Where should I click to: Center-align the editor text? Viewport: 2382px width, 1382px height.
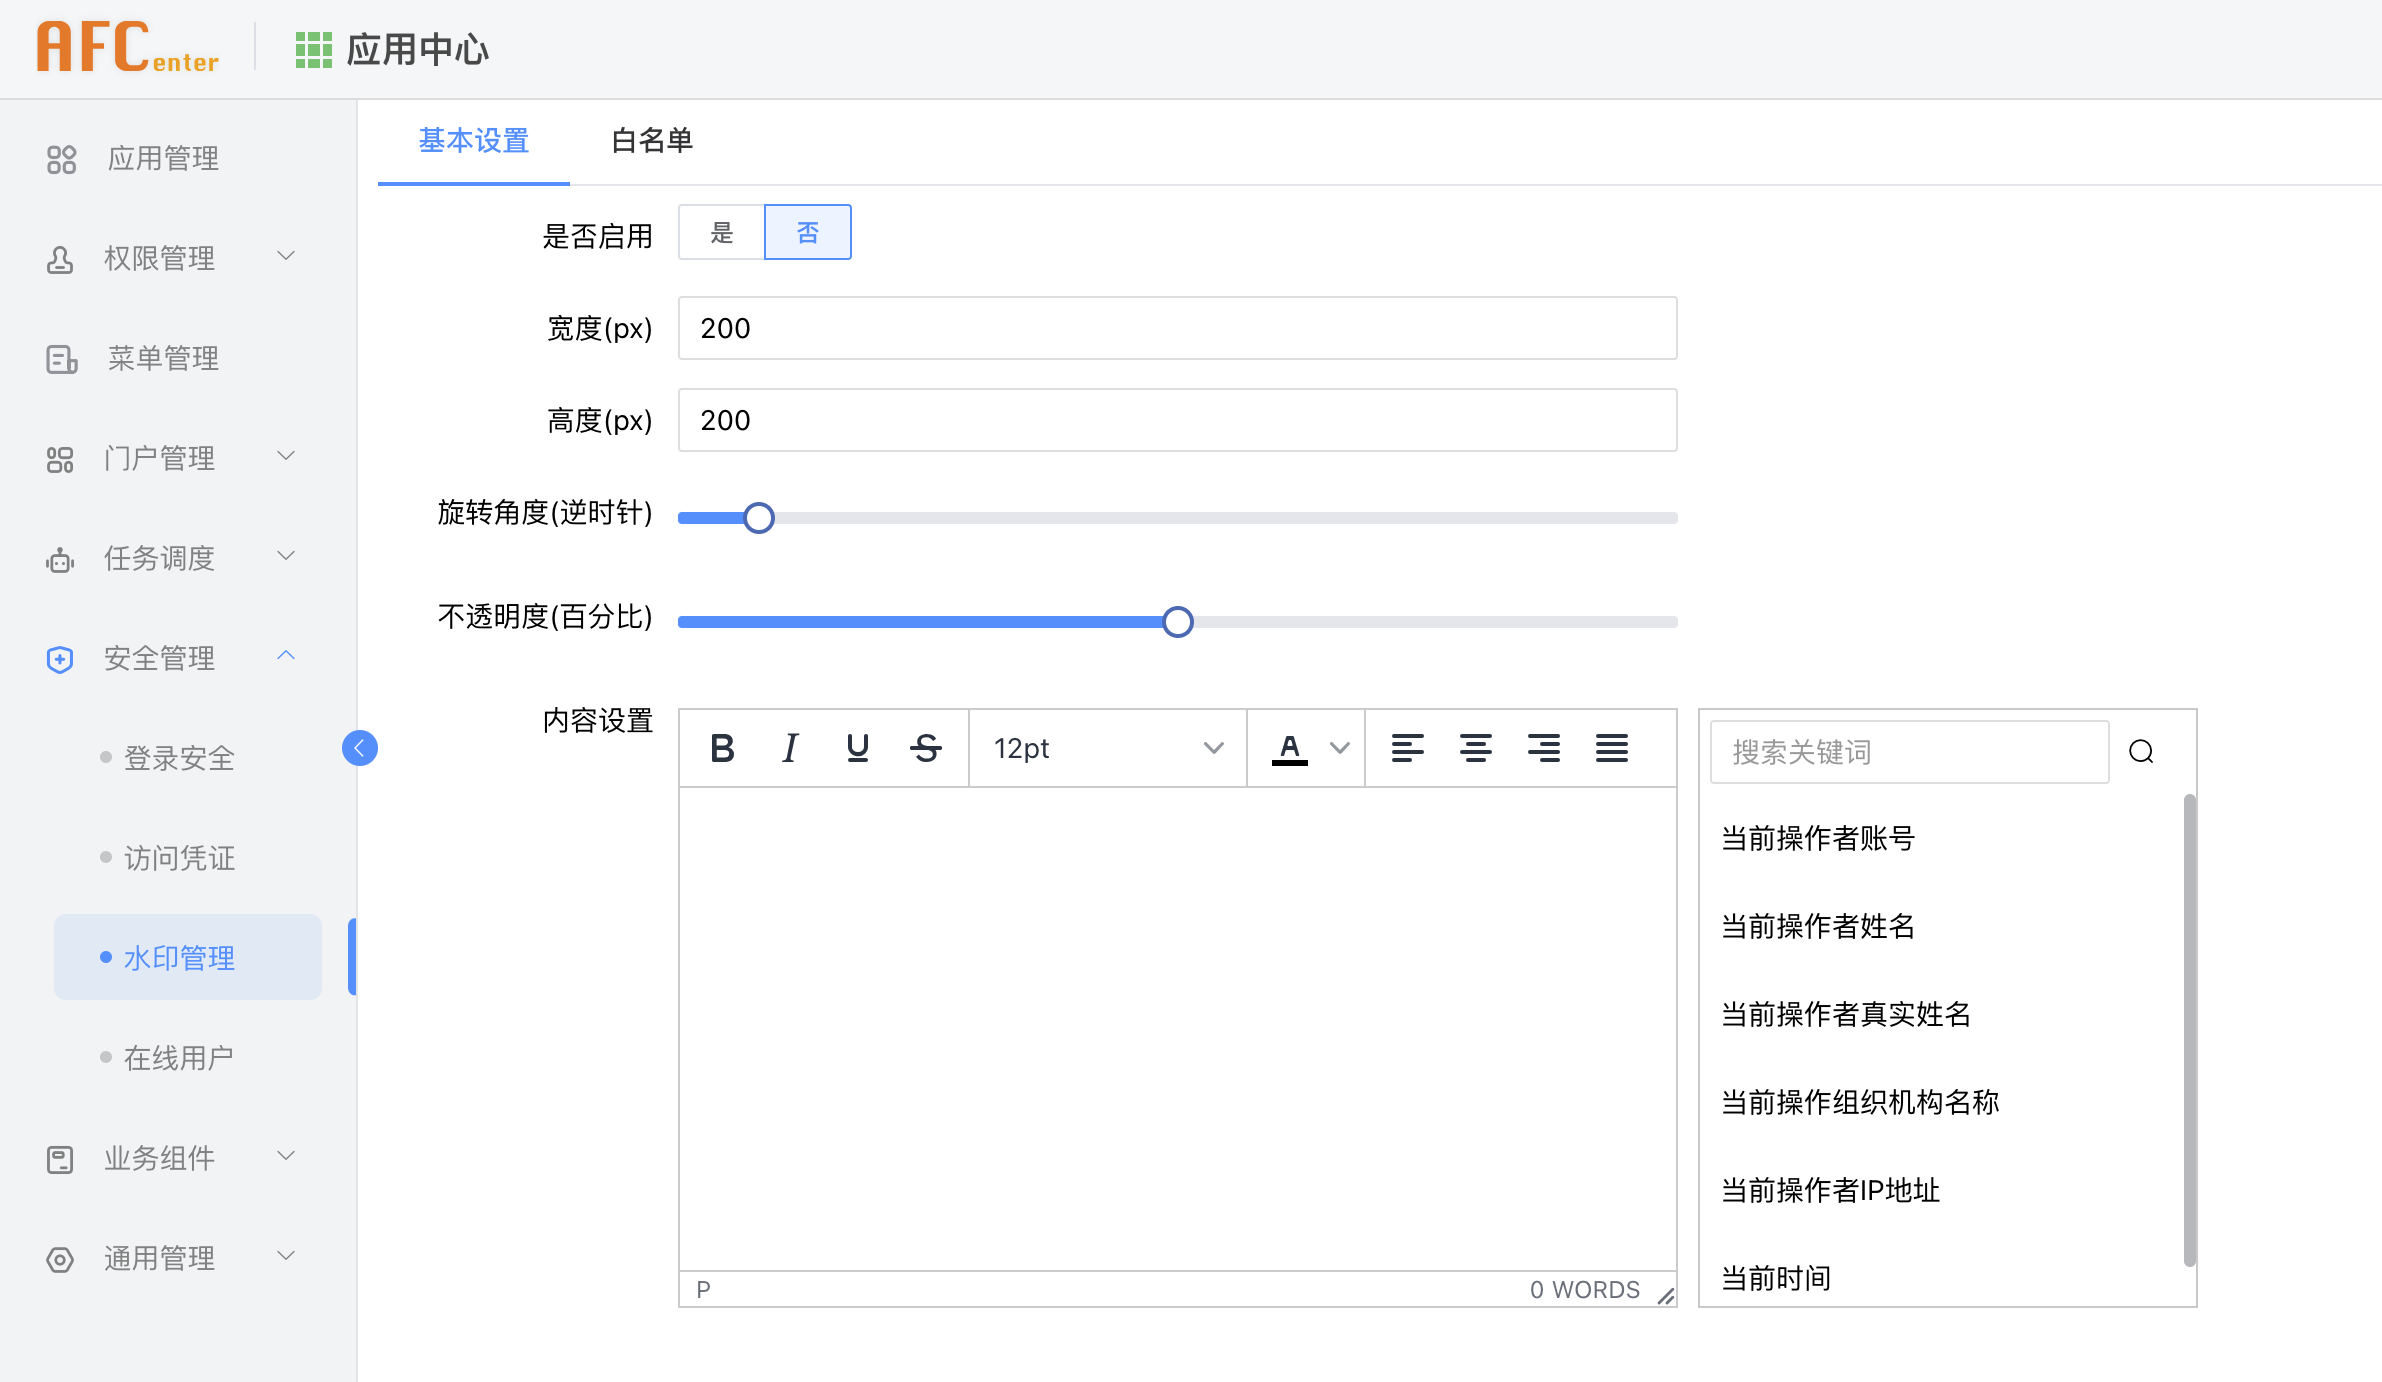(x=1475, y=748)
